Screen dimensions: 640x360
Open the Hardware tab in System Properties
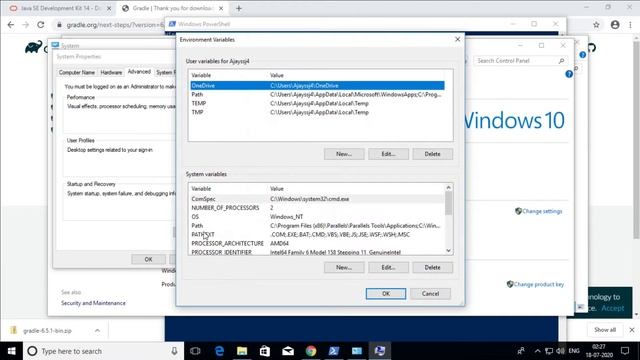coord(111,72)
